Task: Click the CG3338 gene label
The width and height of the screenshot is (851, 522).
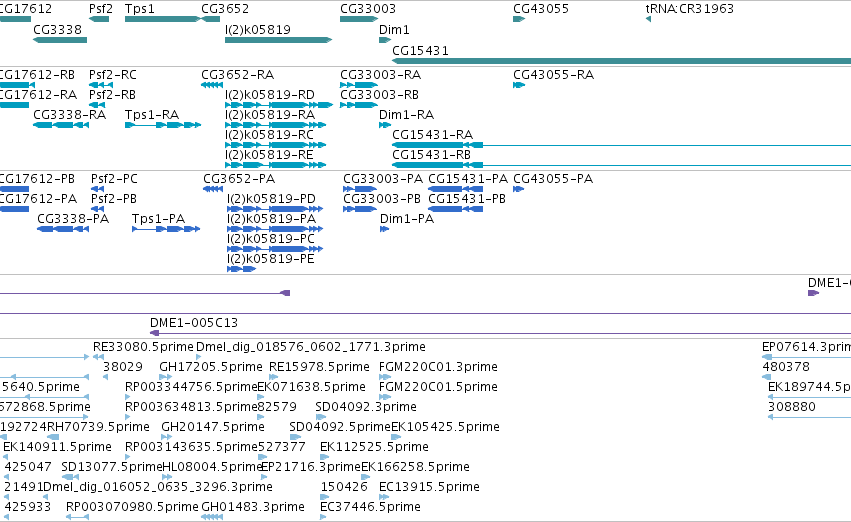Action: pos(58,29)
